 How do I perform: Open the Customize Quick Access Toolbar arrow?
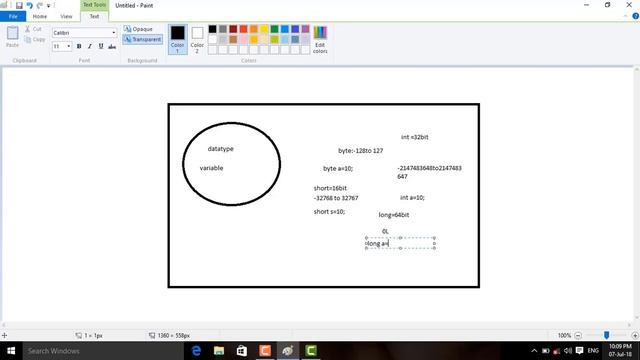(48, 6)
